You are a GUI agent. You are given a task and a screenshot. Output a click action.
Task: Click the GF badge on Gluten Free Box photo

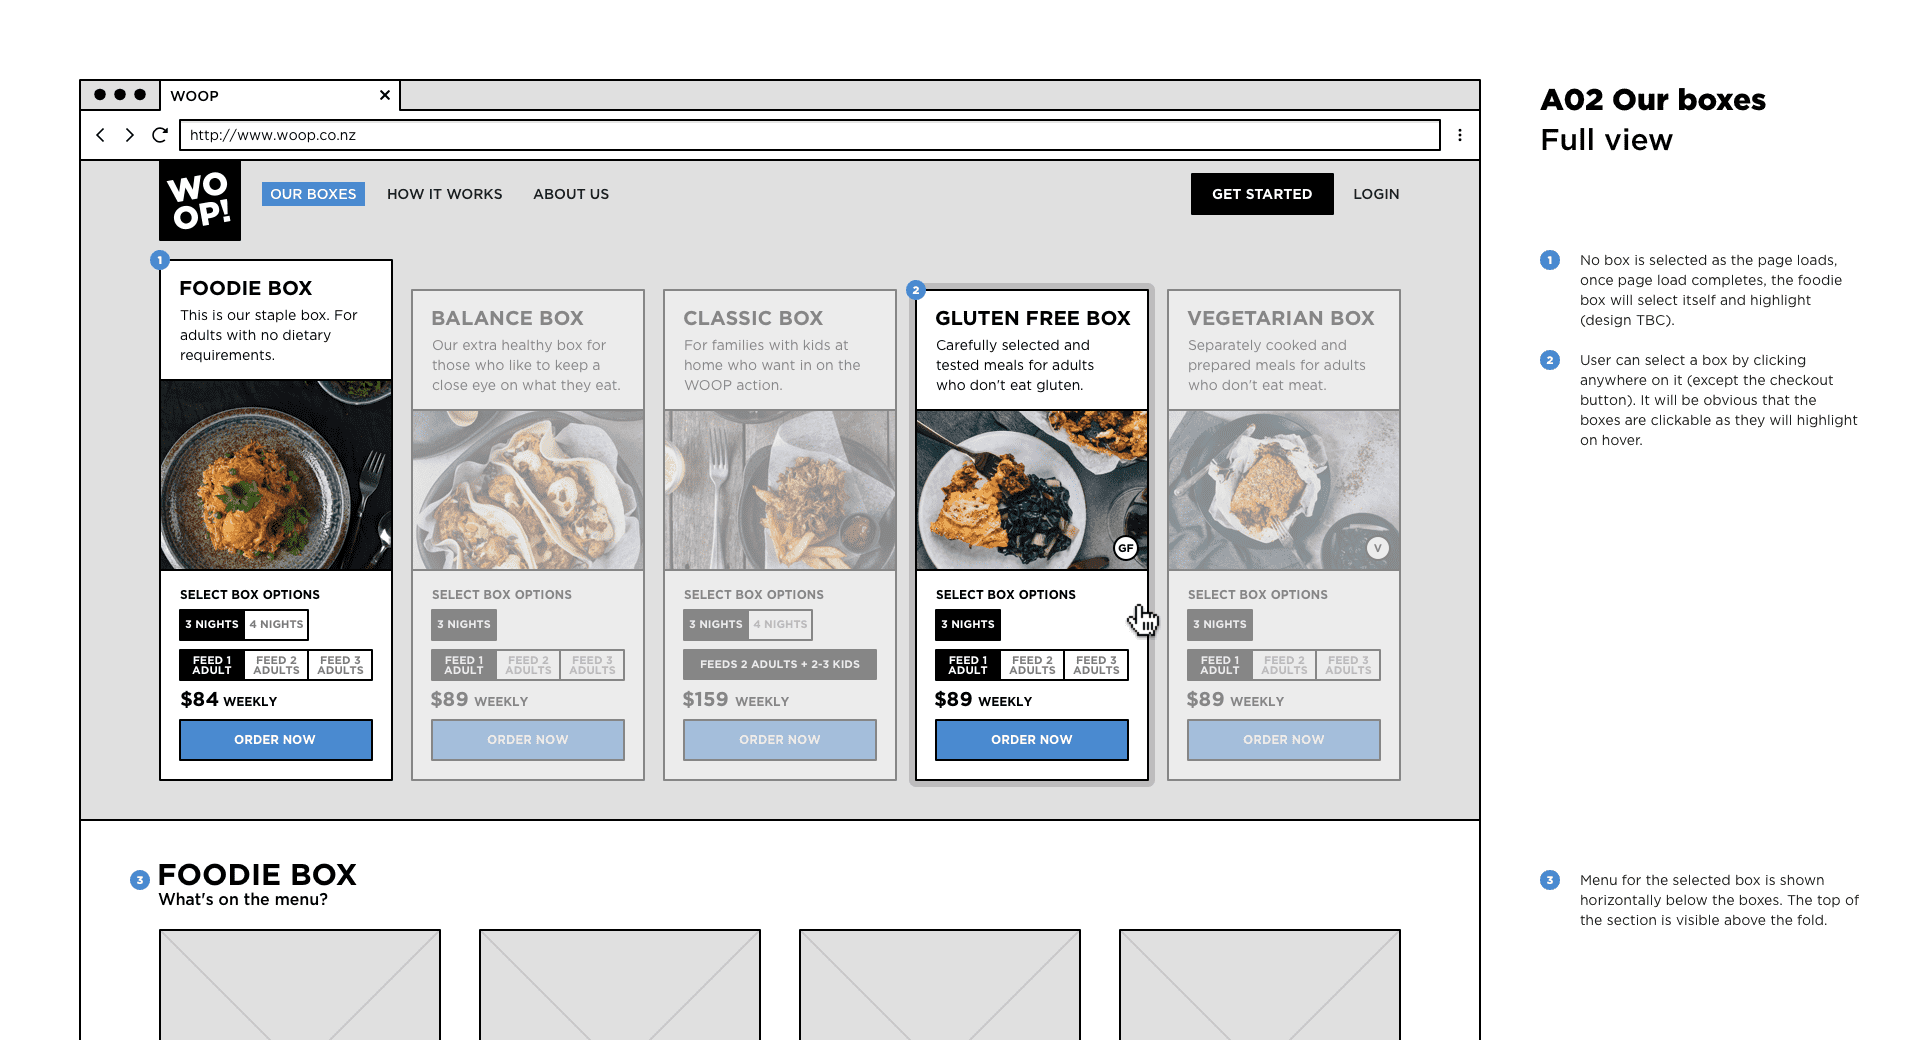(1126, 548)
